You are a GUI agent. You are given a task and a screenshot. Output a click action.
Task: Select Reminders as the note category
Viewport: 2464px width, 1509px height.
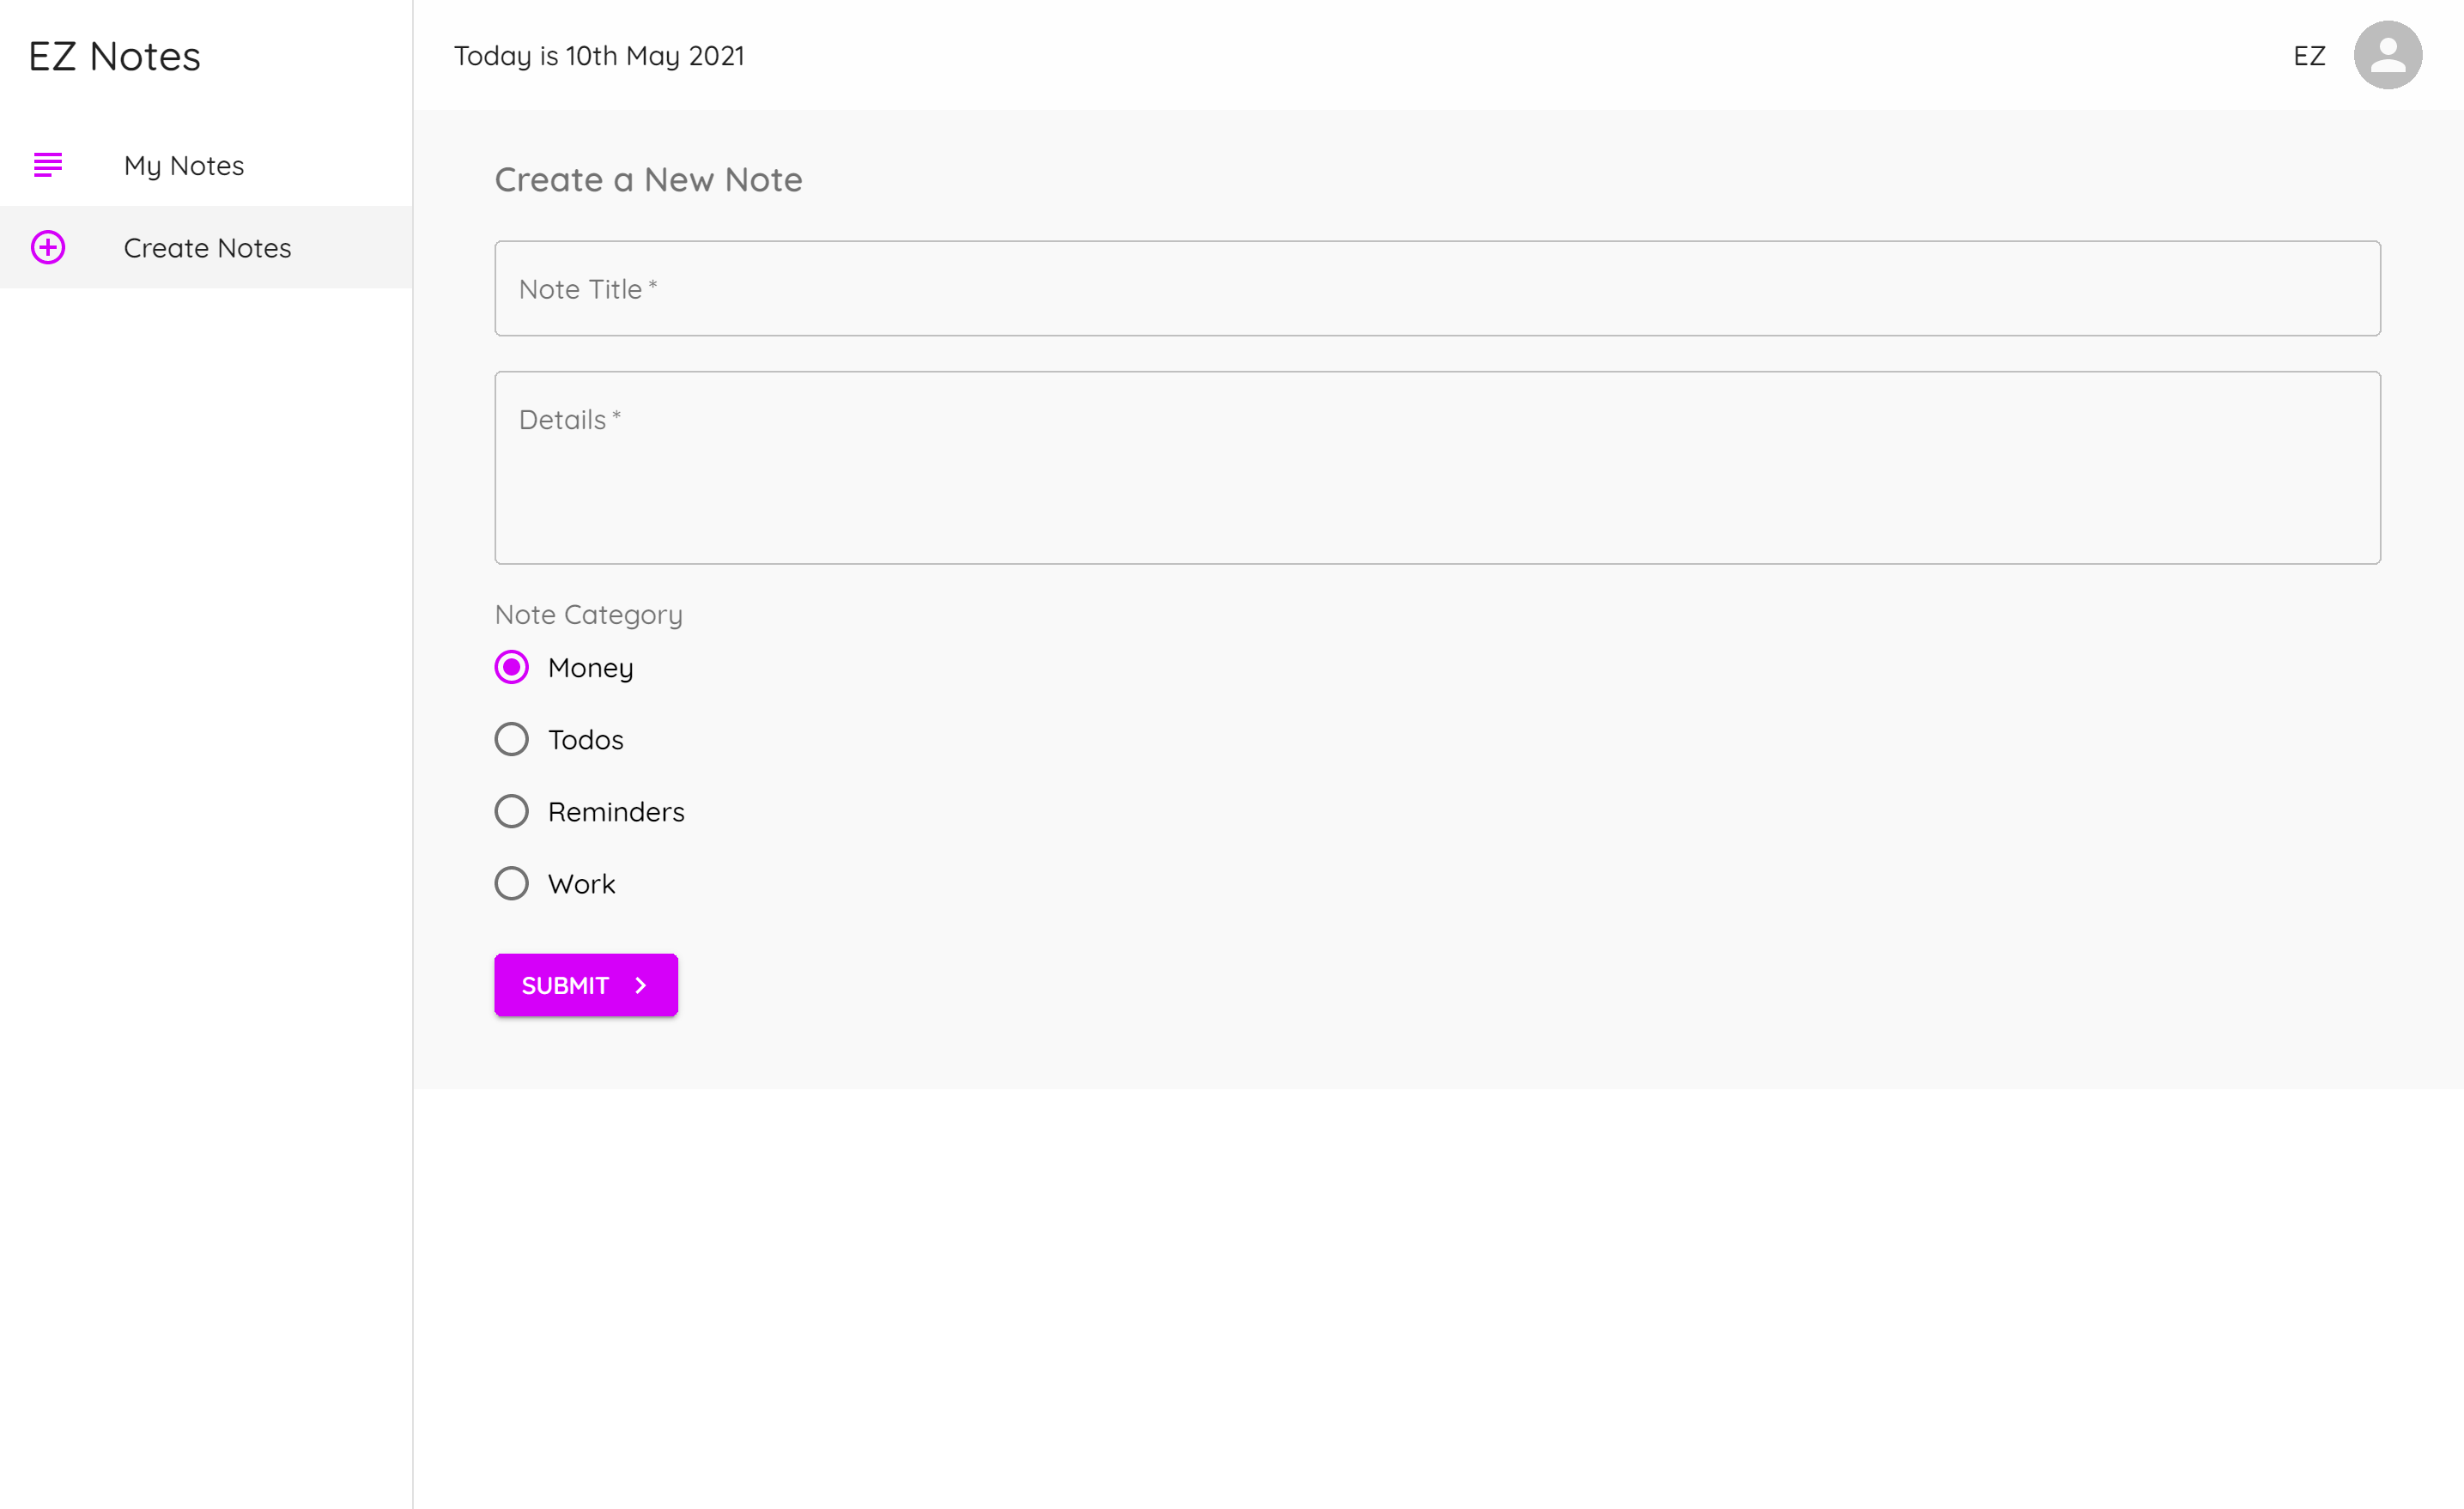[x=511, y=811]
